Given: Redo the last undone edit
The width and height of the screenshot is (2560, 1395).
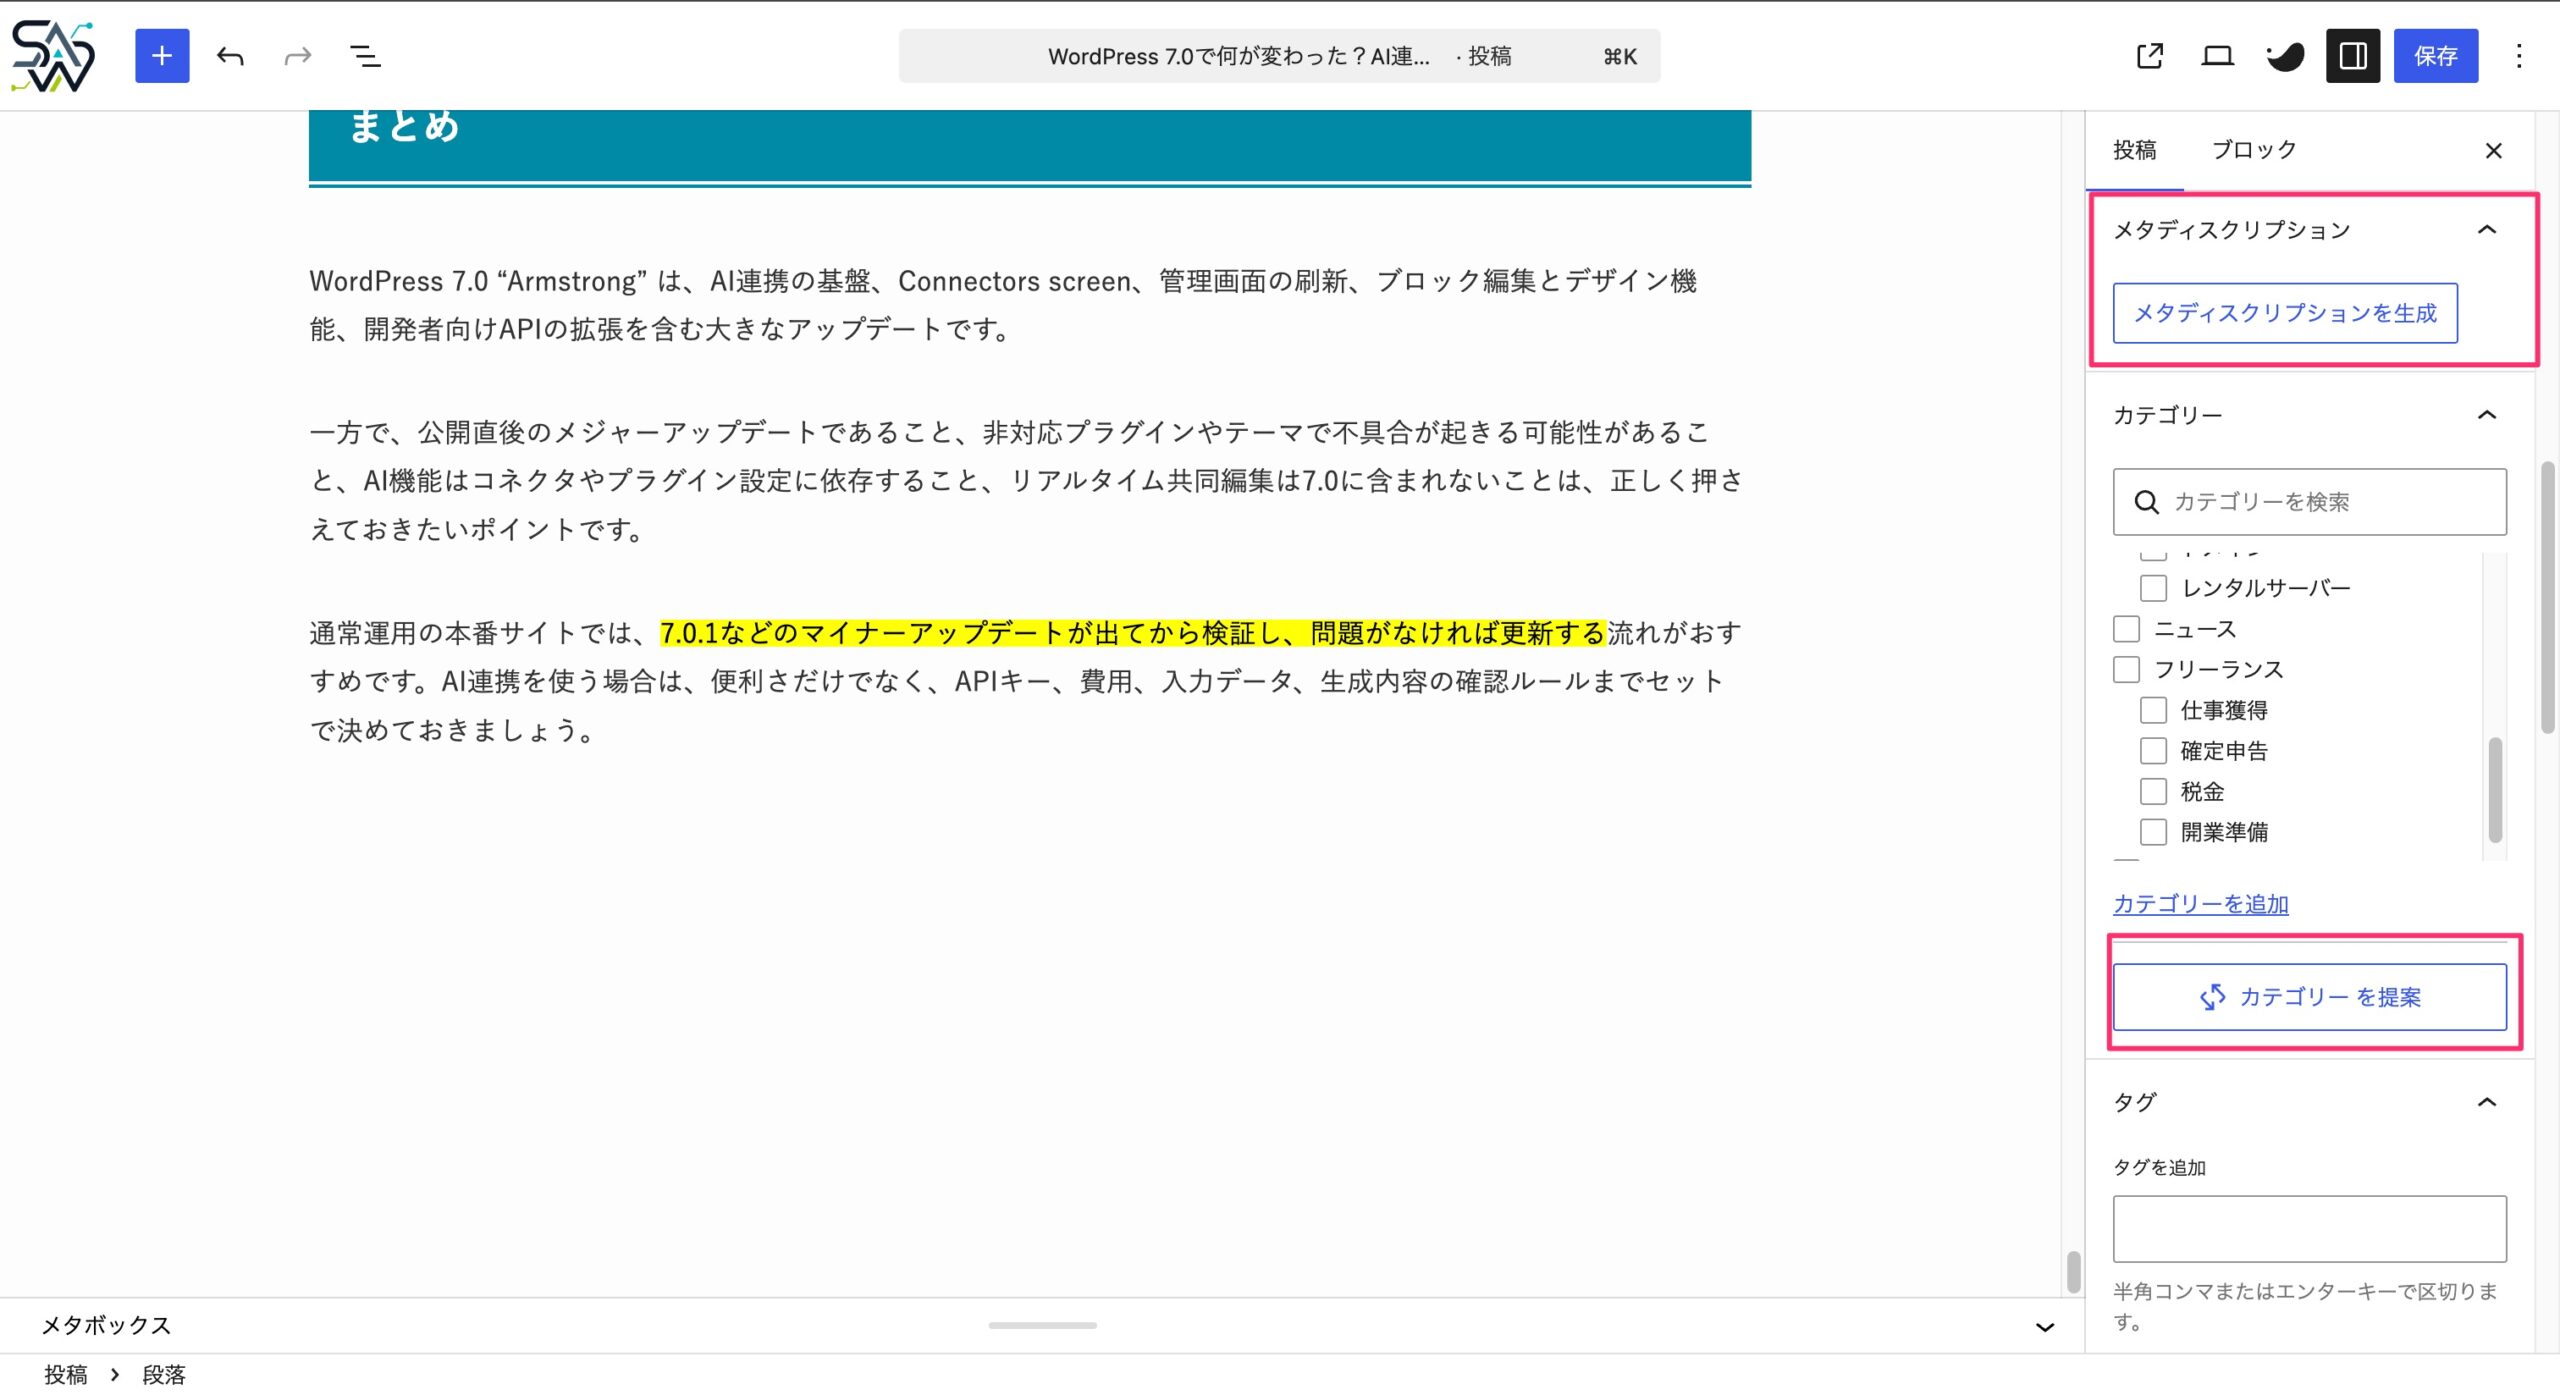Looking at the screenshot, I should pos(298,56).
